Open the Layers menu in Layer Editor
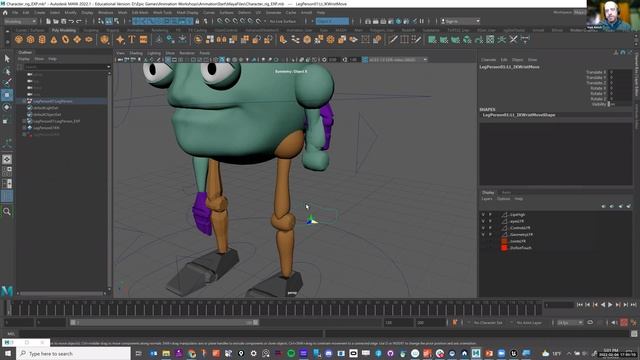This screenshot has width=640, height=360. (487, 199)
